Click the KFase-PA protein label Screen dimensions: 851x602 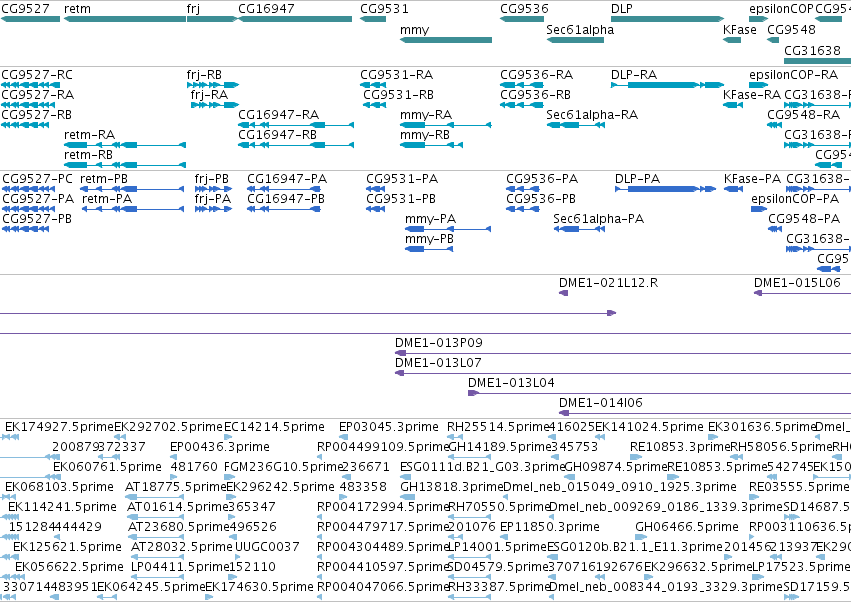(x=752, y=179)
